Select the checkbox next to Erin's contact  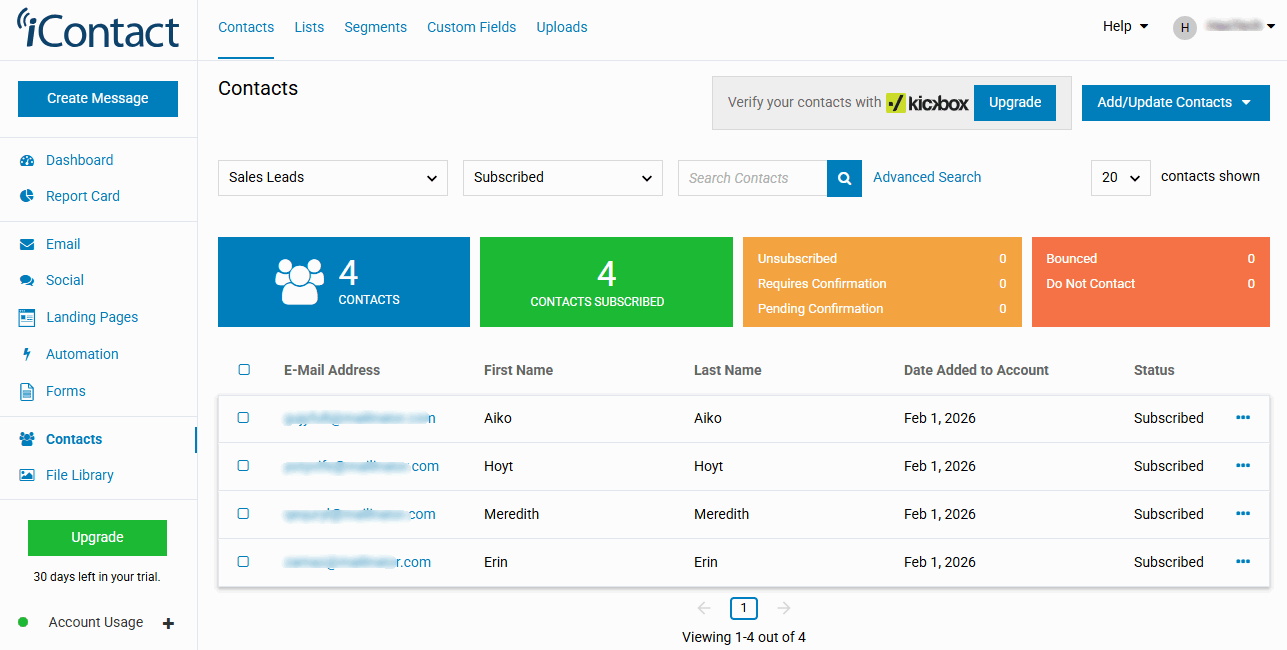(x=244, y=561)
